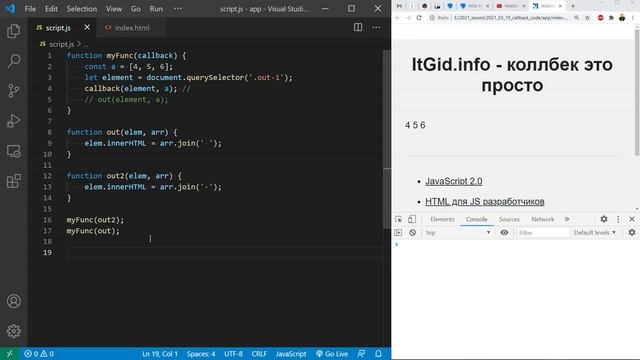Open the File menu
640x360 pixels.
coord(30,9)
